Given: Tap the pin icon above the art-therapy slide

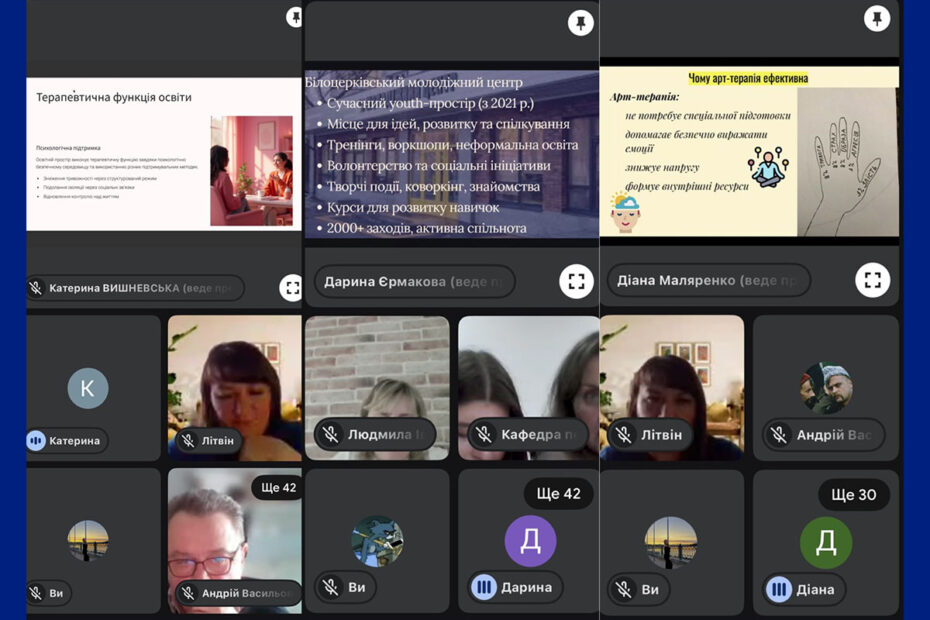Looking at the screenshot, I should pos(876,19).
